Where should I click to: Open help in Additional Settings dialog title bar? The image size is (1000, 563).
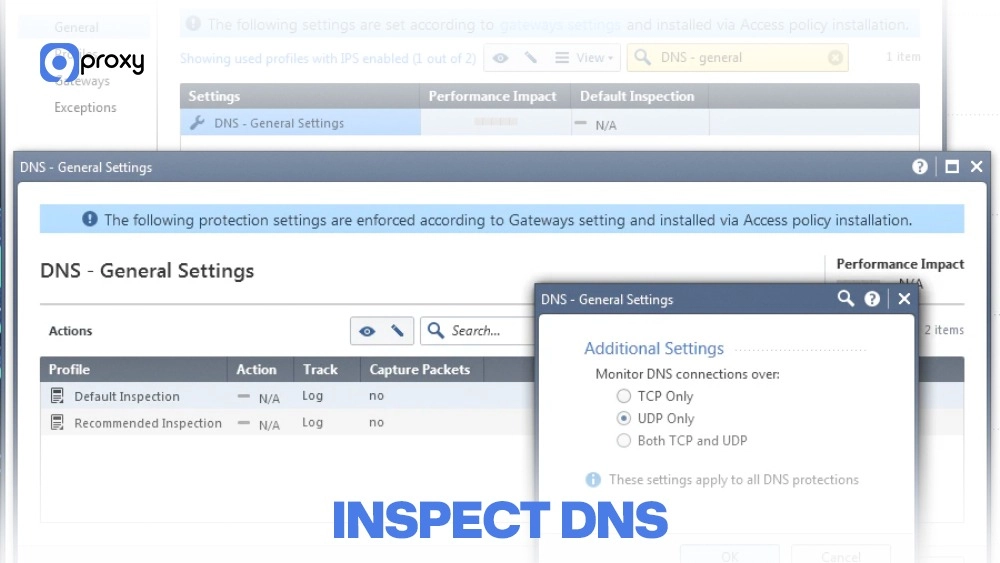click(x=872, y=298)
